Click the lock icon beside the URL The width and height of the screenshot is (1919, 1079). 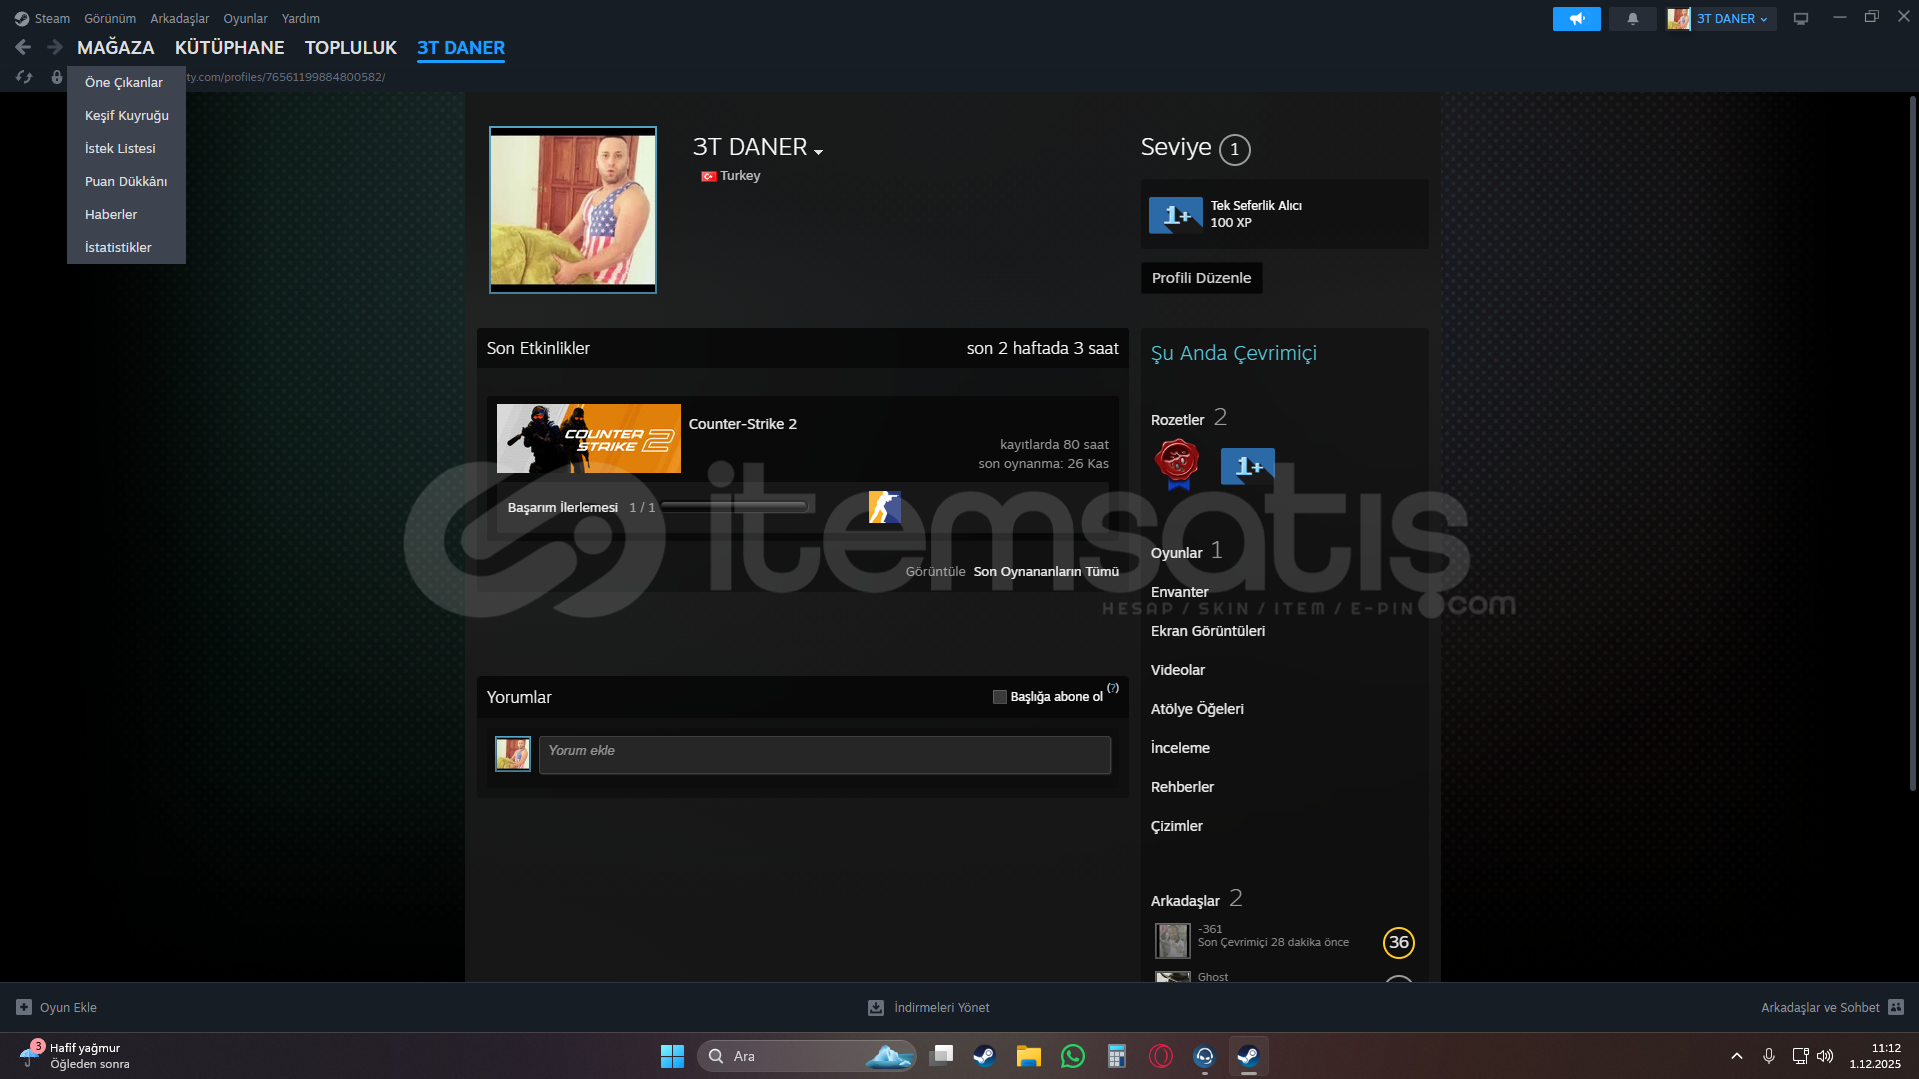click(56, 77)
